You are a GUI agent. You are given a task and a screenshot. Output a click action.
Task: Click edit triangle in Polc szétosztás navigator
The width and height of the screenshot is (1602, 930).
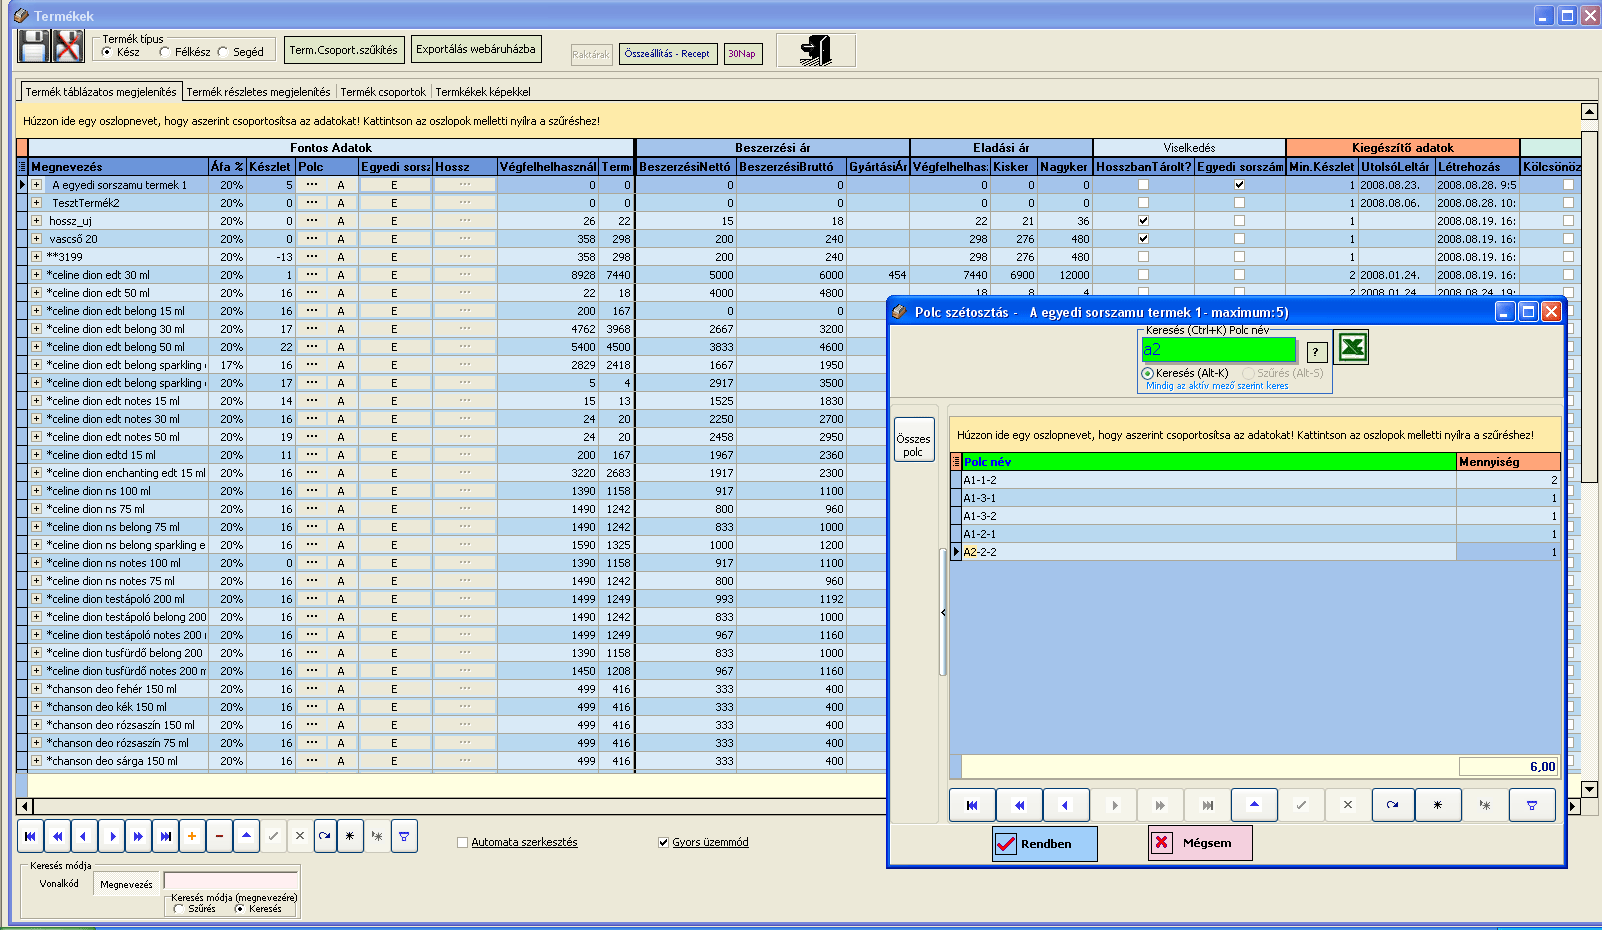point(1254,805)
